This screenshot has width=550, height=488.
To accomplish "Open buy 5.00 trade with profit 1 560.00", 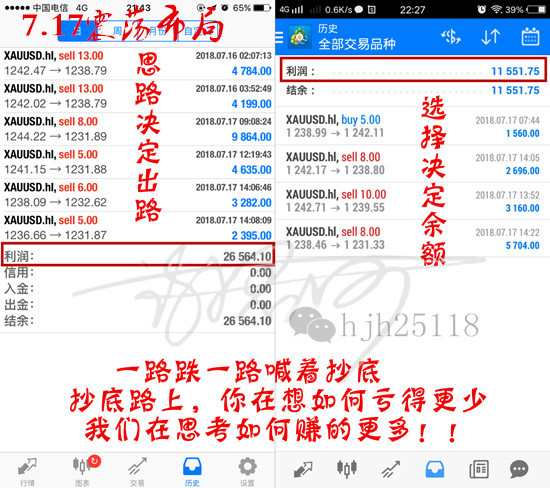I will click(412, 126).
